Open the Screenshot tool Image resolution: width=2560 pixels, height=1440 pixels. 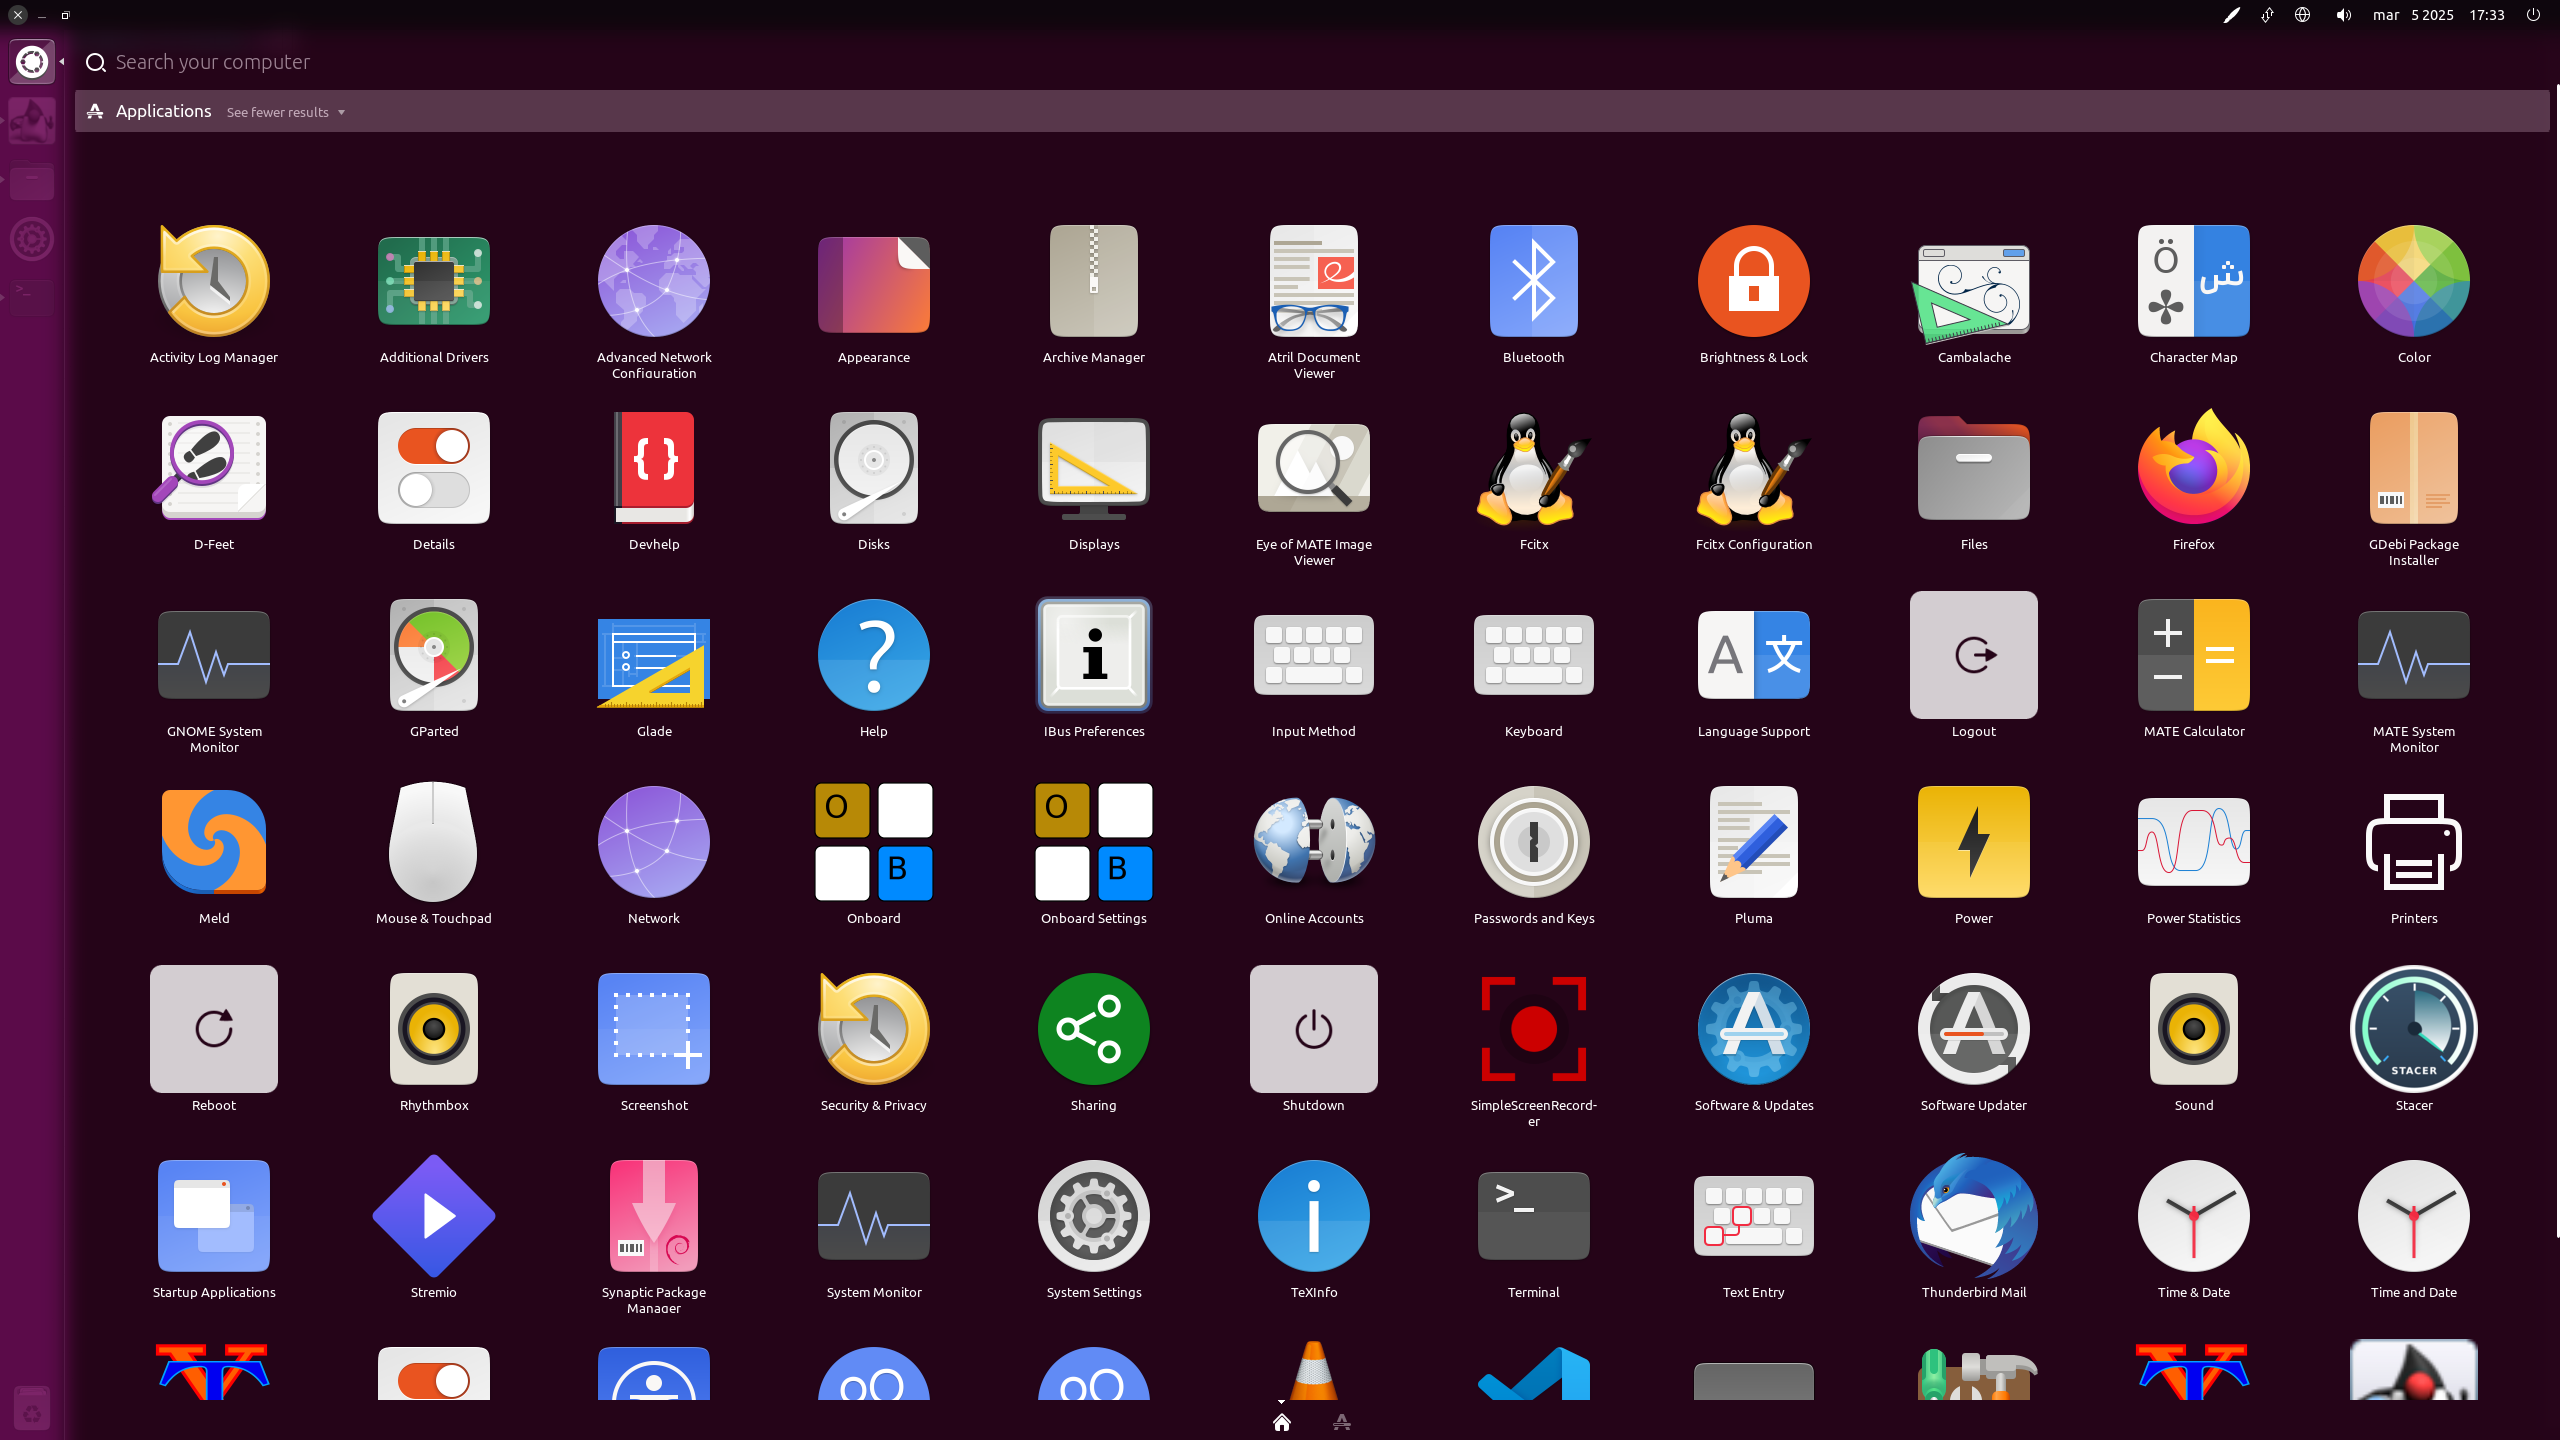[x=653, y=1029]
